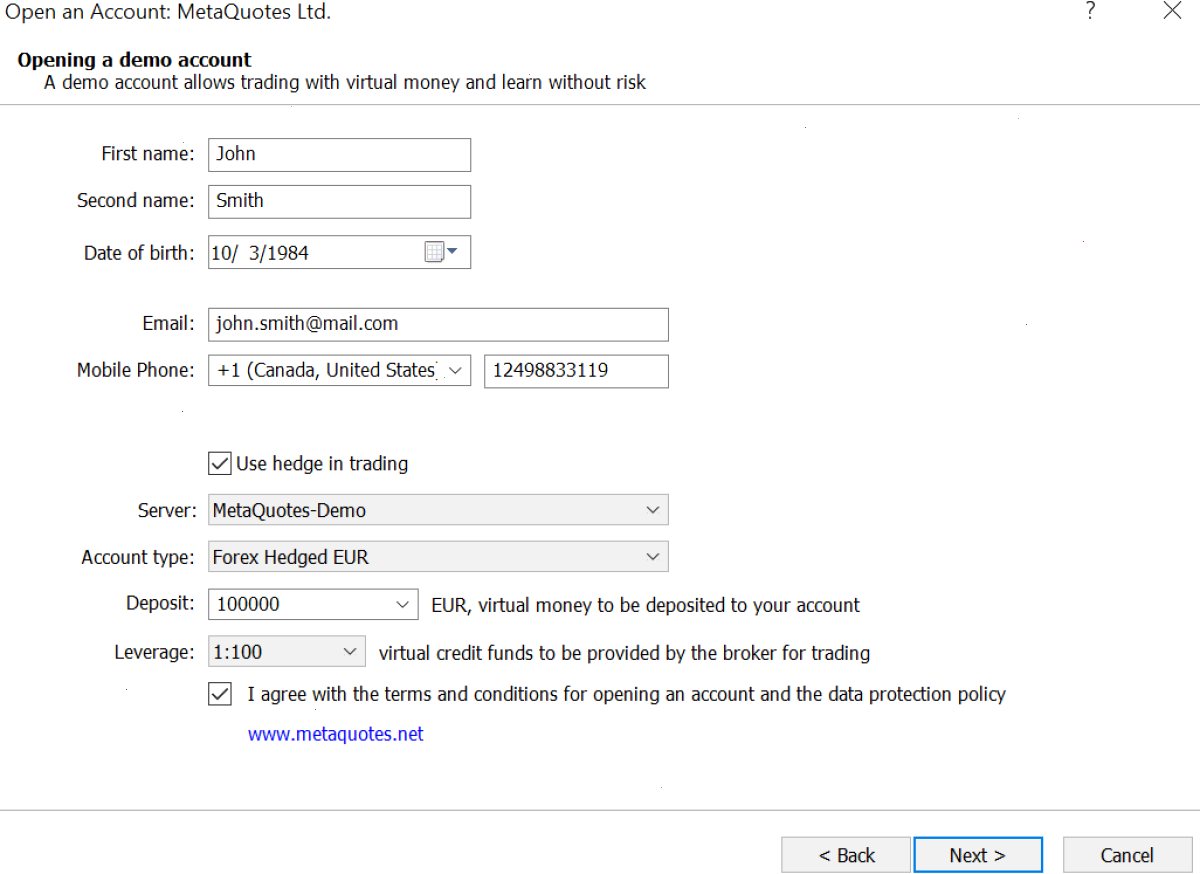Click into the First name field

click(340, 154)
